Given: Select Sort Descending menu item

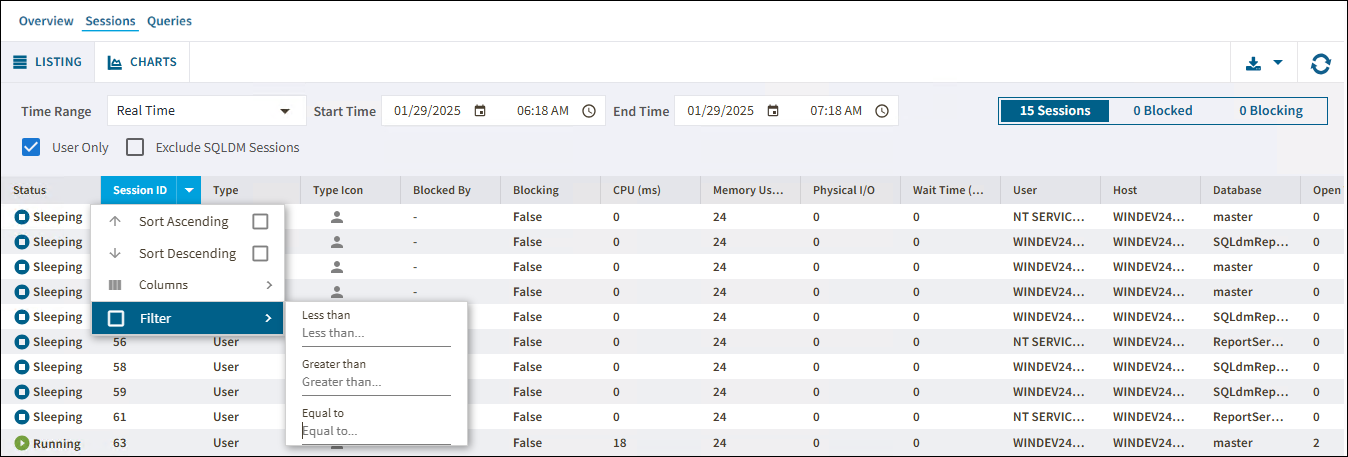Looking at the screenshot, I should [x=187, y=254].
